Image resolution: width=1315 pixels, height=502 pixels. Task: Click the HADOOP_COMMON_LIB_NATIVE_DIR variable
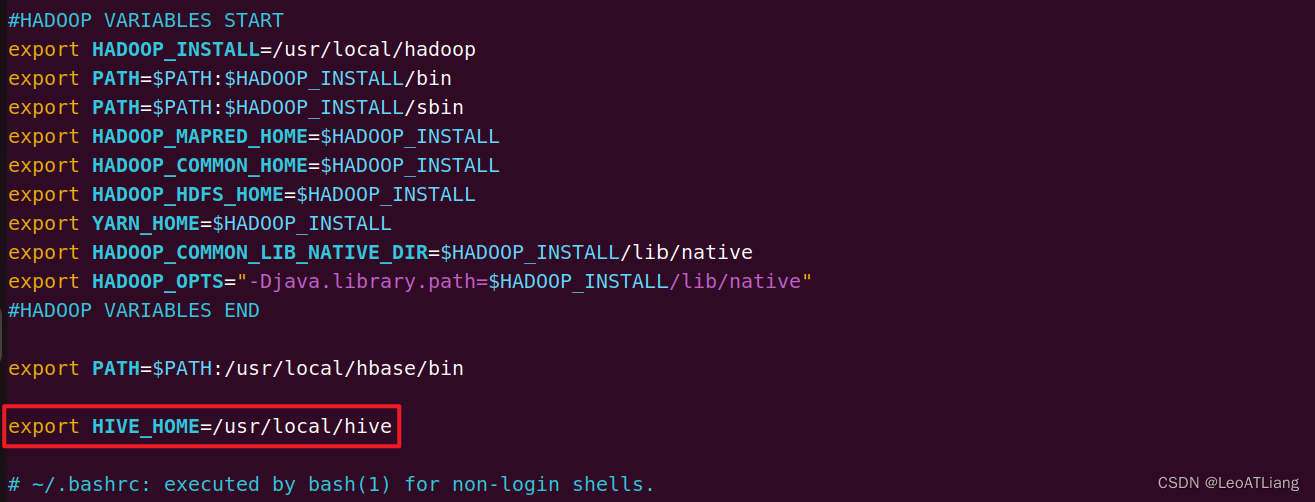[x=259, y=252]
